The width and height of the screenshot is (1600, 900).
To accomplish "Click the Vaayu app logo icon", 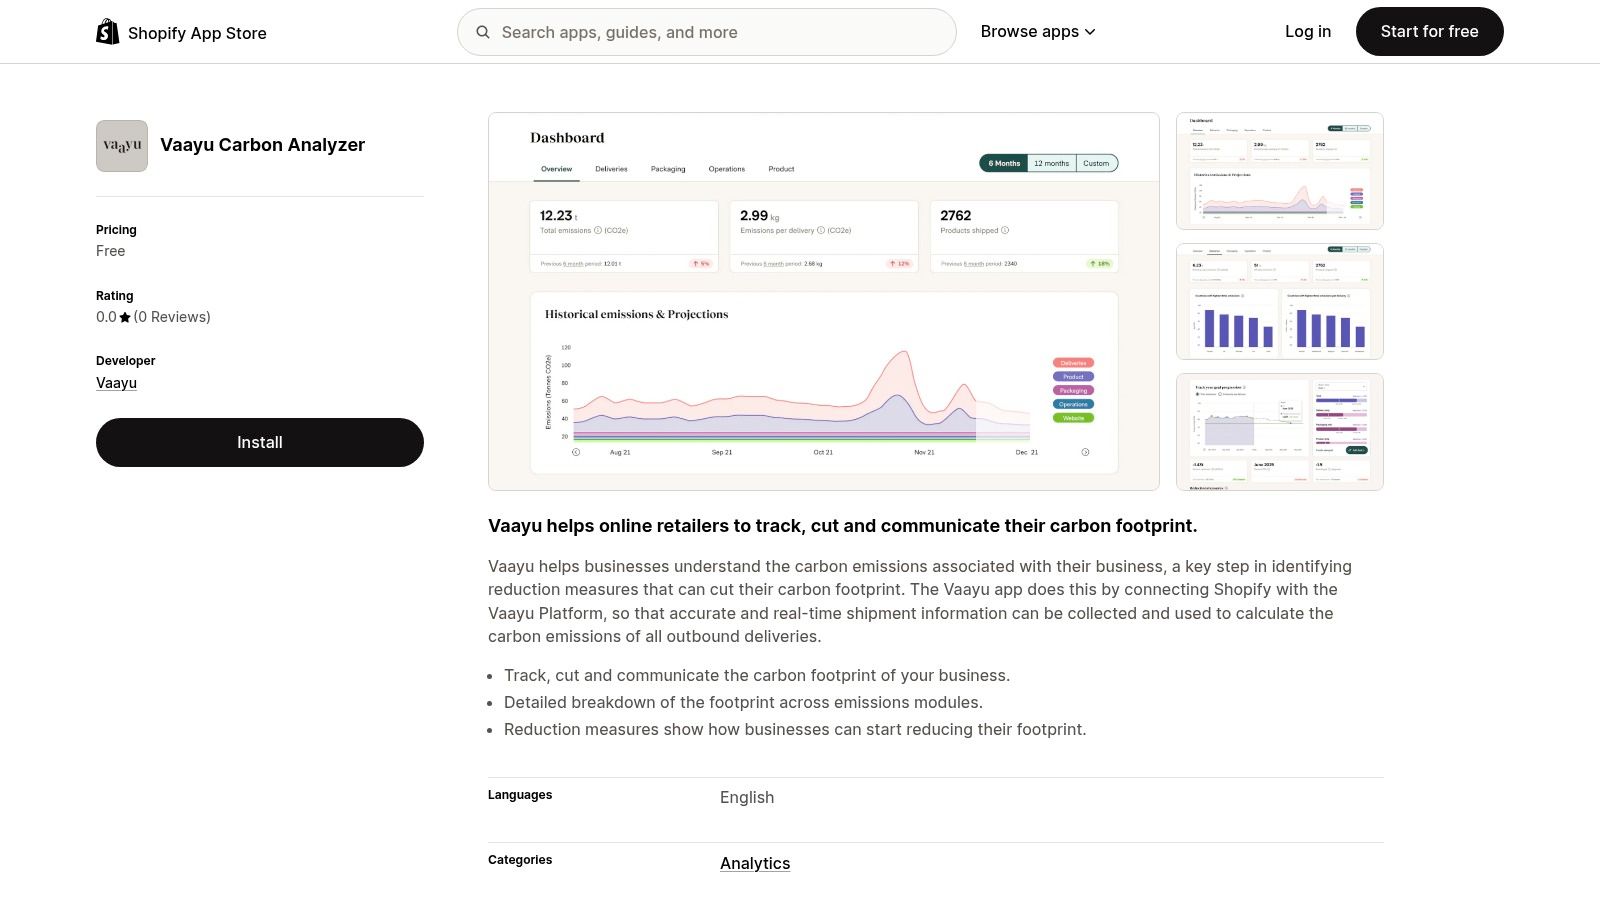I will (x=121, y=145).
